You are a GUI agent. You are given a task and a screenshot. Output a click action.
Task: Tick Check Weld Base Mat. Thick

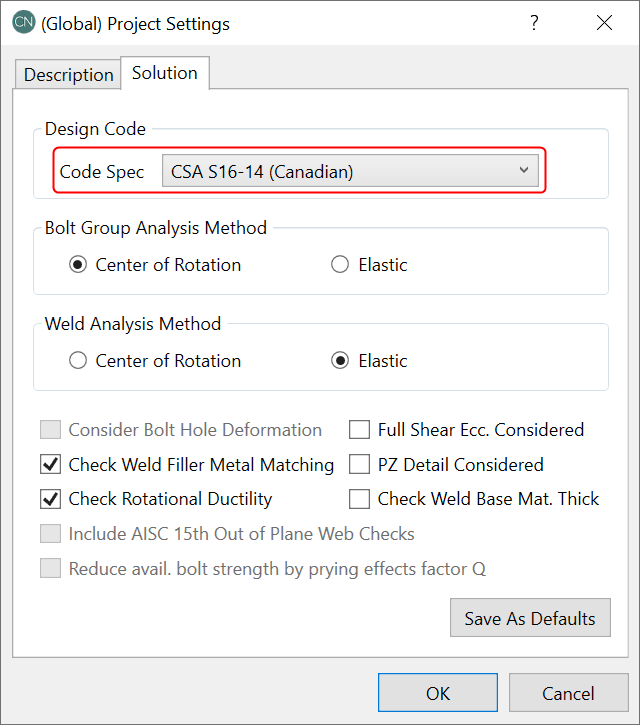click(x=360, y=499)
